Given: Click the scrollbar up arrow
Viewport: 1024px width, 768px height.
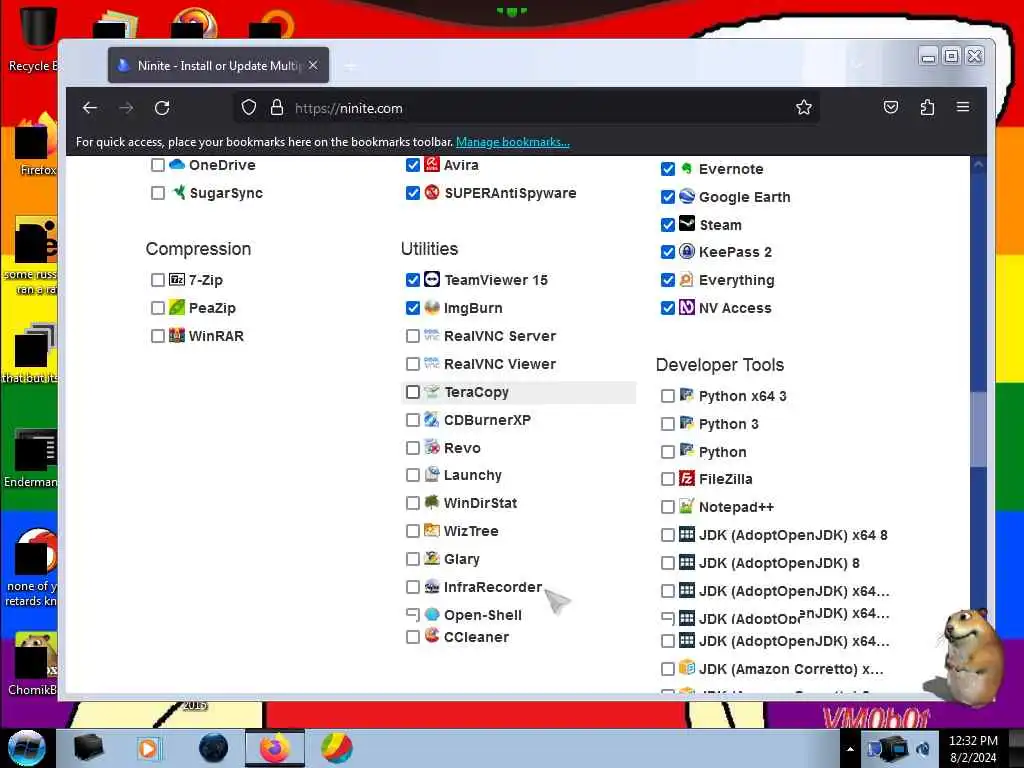Looking at the screenshot, I should [978, 165].
